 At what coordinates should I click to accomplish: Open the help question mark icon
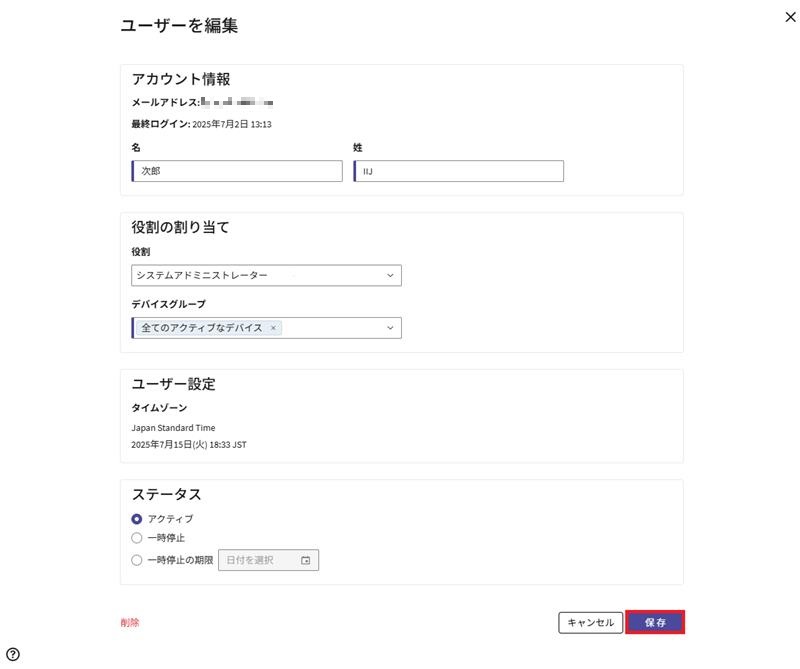point(13,654)
